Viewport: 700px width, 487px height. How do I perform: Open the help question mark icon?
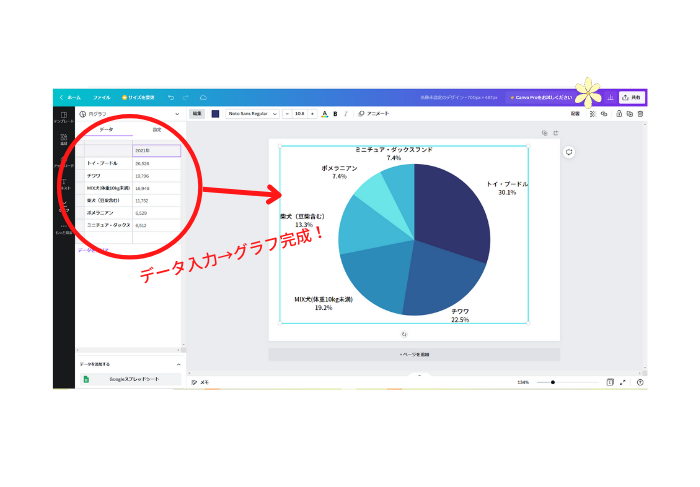tap(640, 383)
